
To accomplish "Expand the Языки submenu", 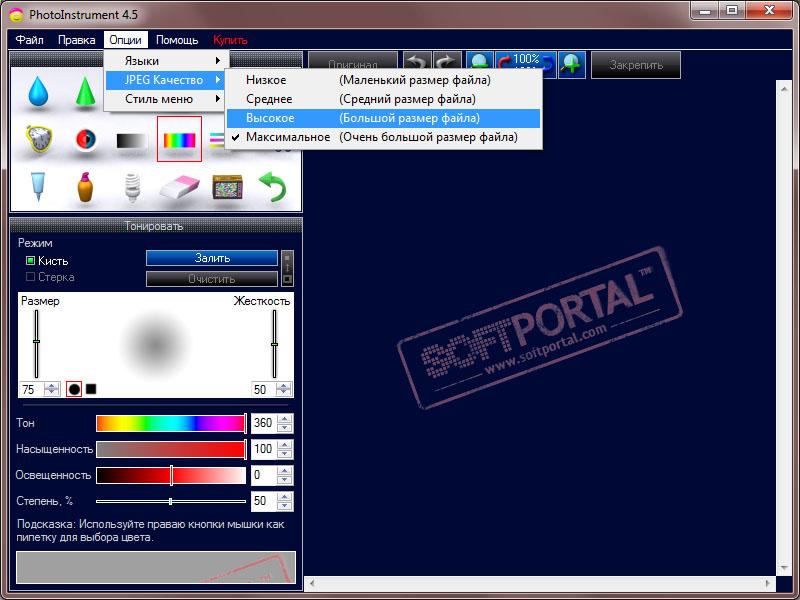I will [x=166, y=61].
